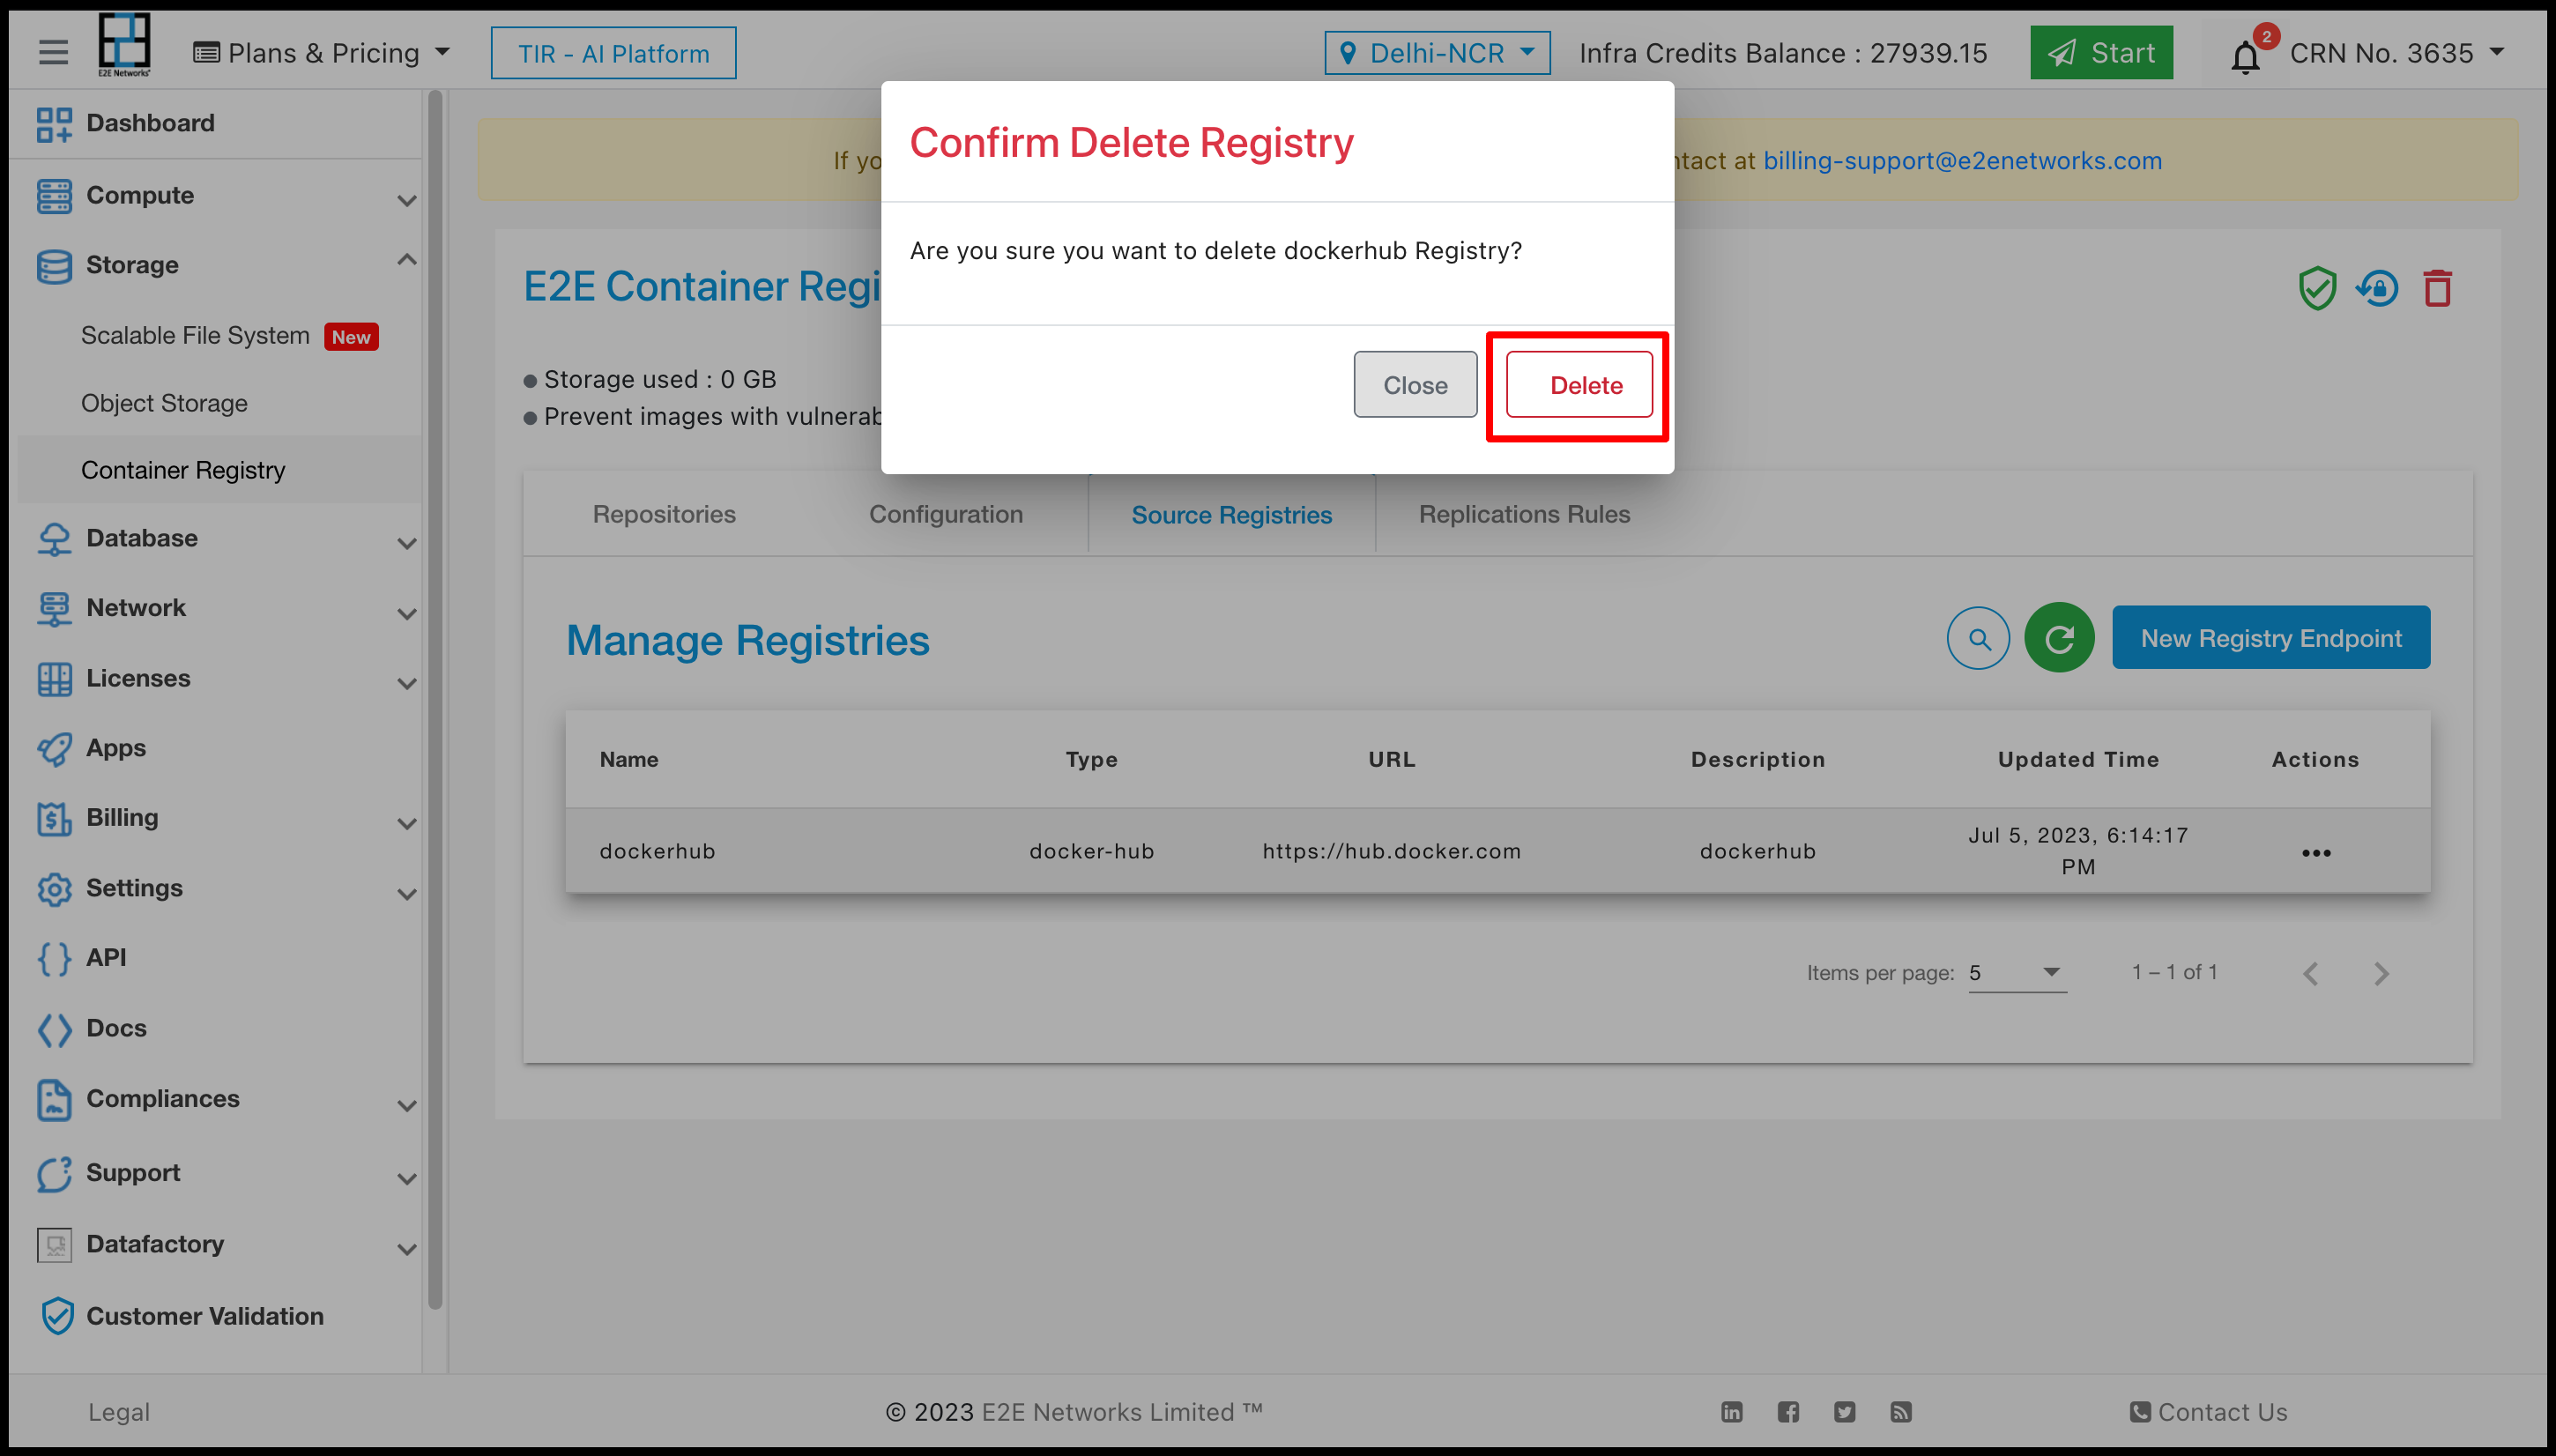Click the green refresh icon
This screenshot has width=2556, height=1456.
click(x=2059, y=637)
